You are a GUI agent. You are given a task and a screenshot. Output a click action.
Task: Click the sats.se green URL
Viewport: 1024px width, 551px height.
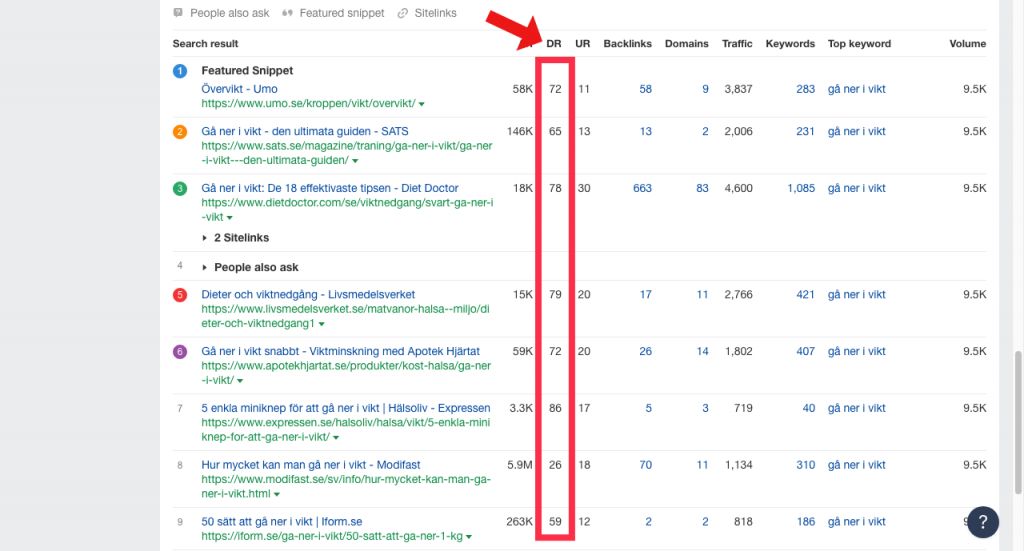347,153
